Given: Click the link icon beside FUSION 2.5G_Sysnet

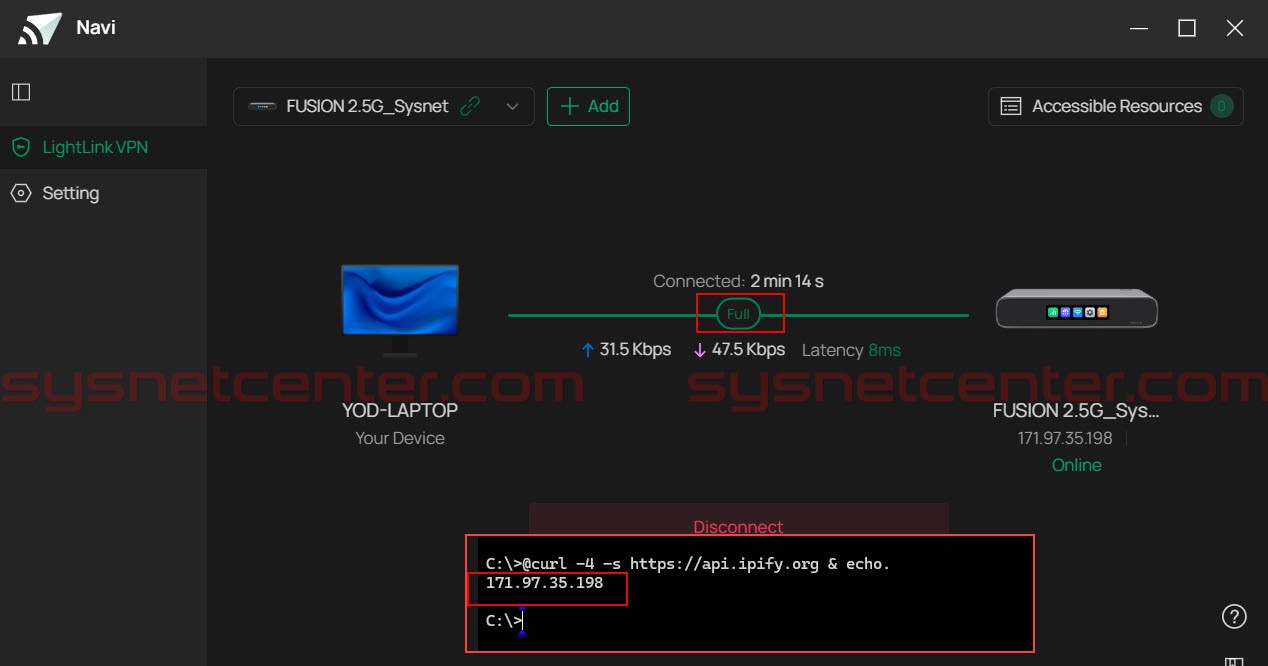Looking at the screenshot, I should click(x=470, y=106).
